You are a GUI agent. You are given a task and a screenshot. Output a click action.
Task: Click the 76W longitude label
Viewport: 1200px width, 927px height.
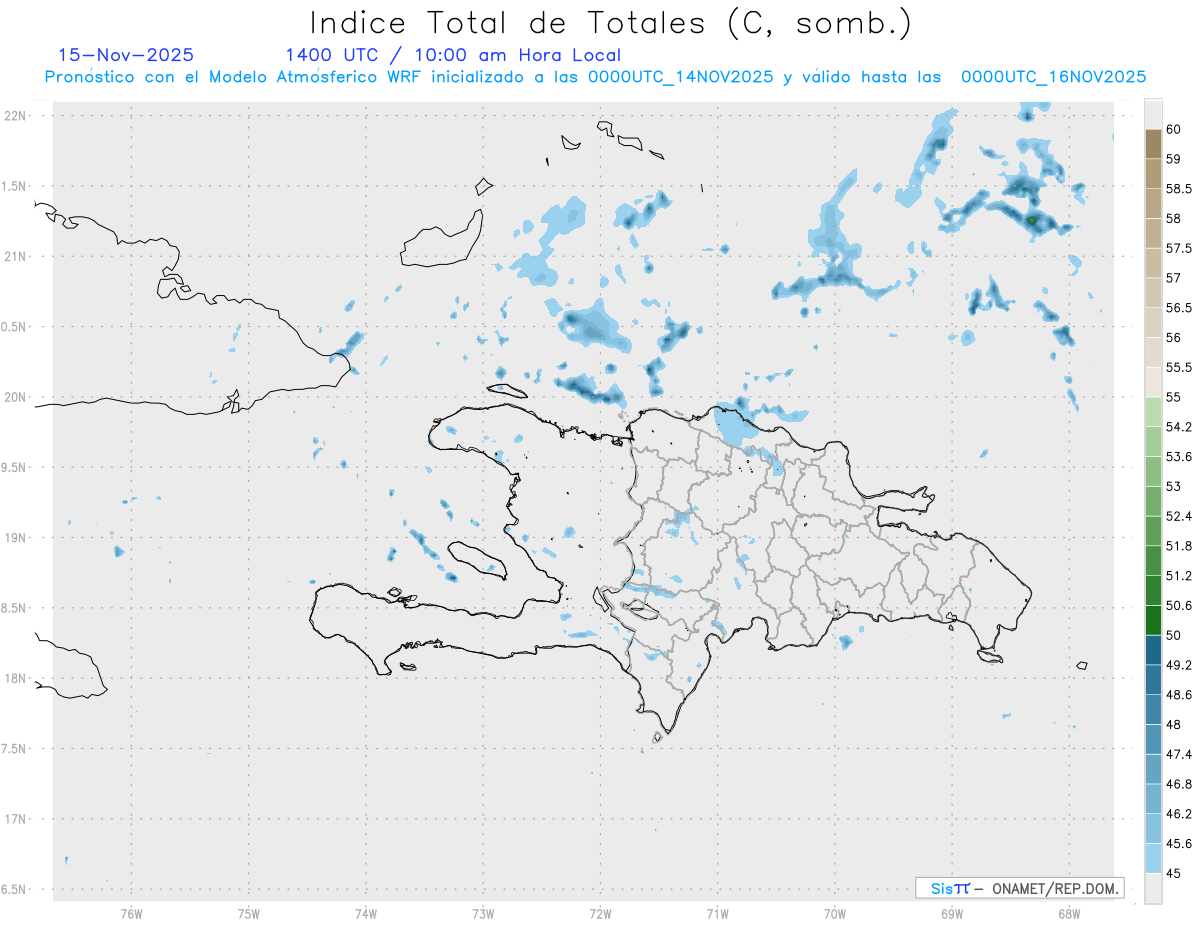coord(131,913)
